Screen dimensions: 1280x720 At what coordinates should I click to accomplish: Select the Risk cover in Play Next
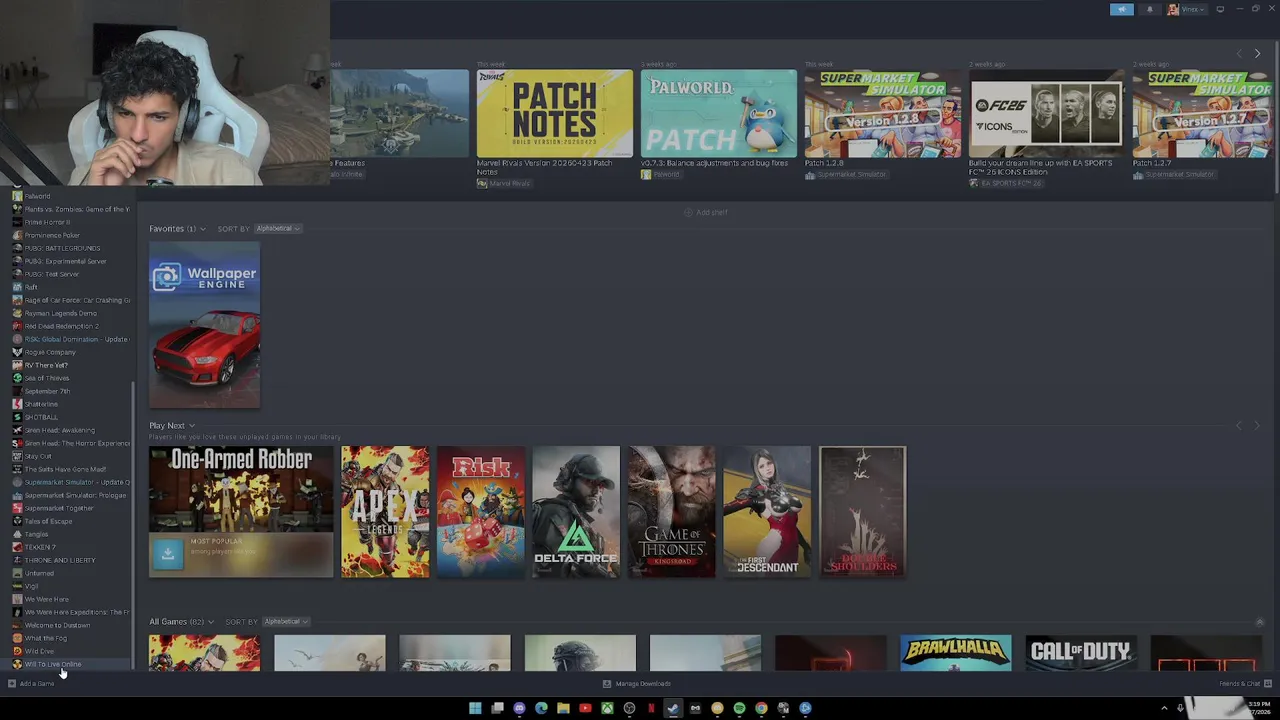(x=480, y=512)
